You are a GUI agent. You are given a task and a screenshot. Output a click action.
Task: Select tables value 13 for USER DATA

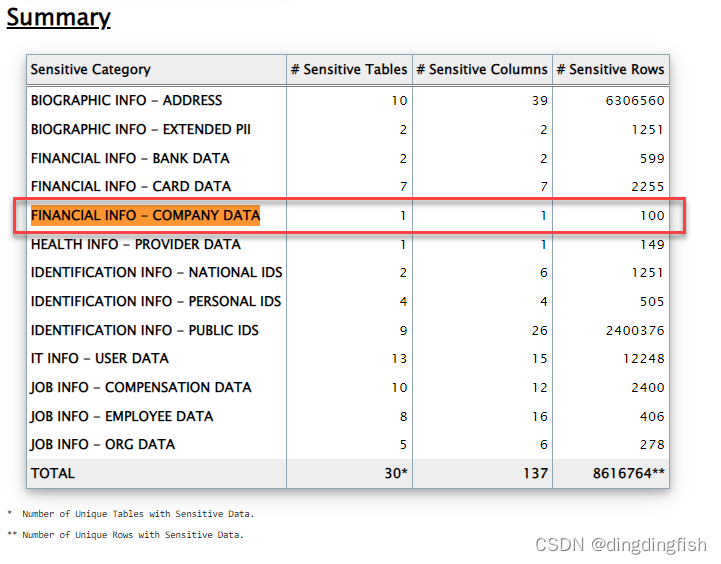coord(400,359)
